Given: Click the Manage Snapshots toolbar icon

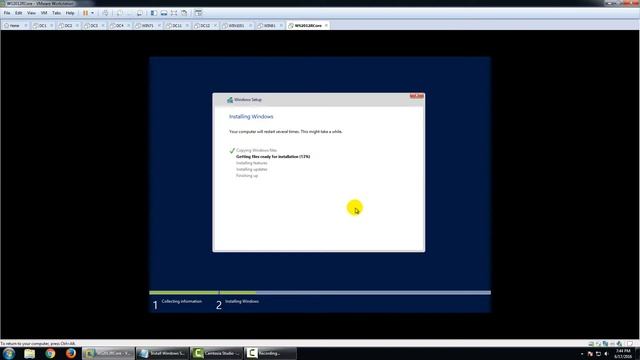Looking at the screenshot, I should [x=140, y=13].
